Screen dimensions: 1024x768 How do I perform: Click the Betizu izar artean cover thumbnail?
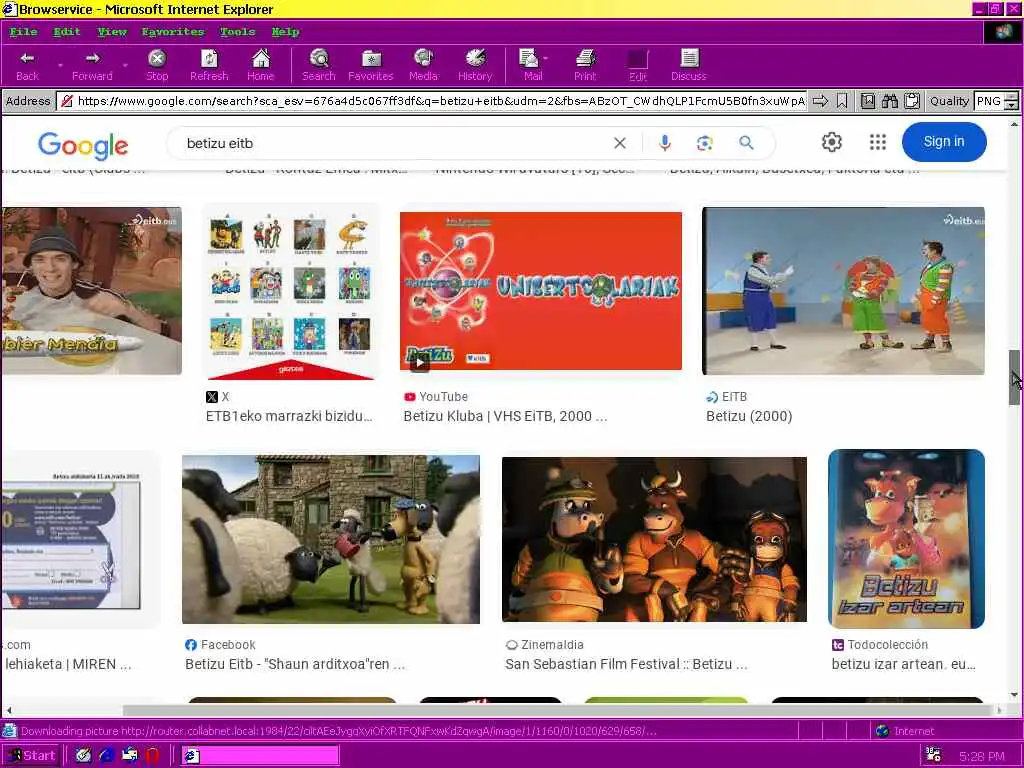[906, 539]
